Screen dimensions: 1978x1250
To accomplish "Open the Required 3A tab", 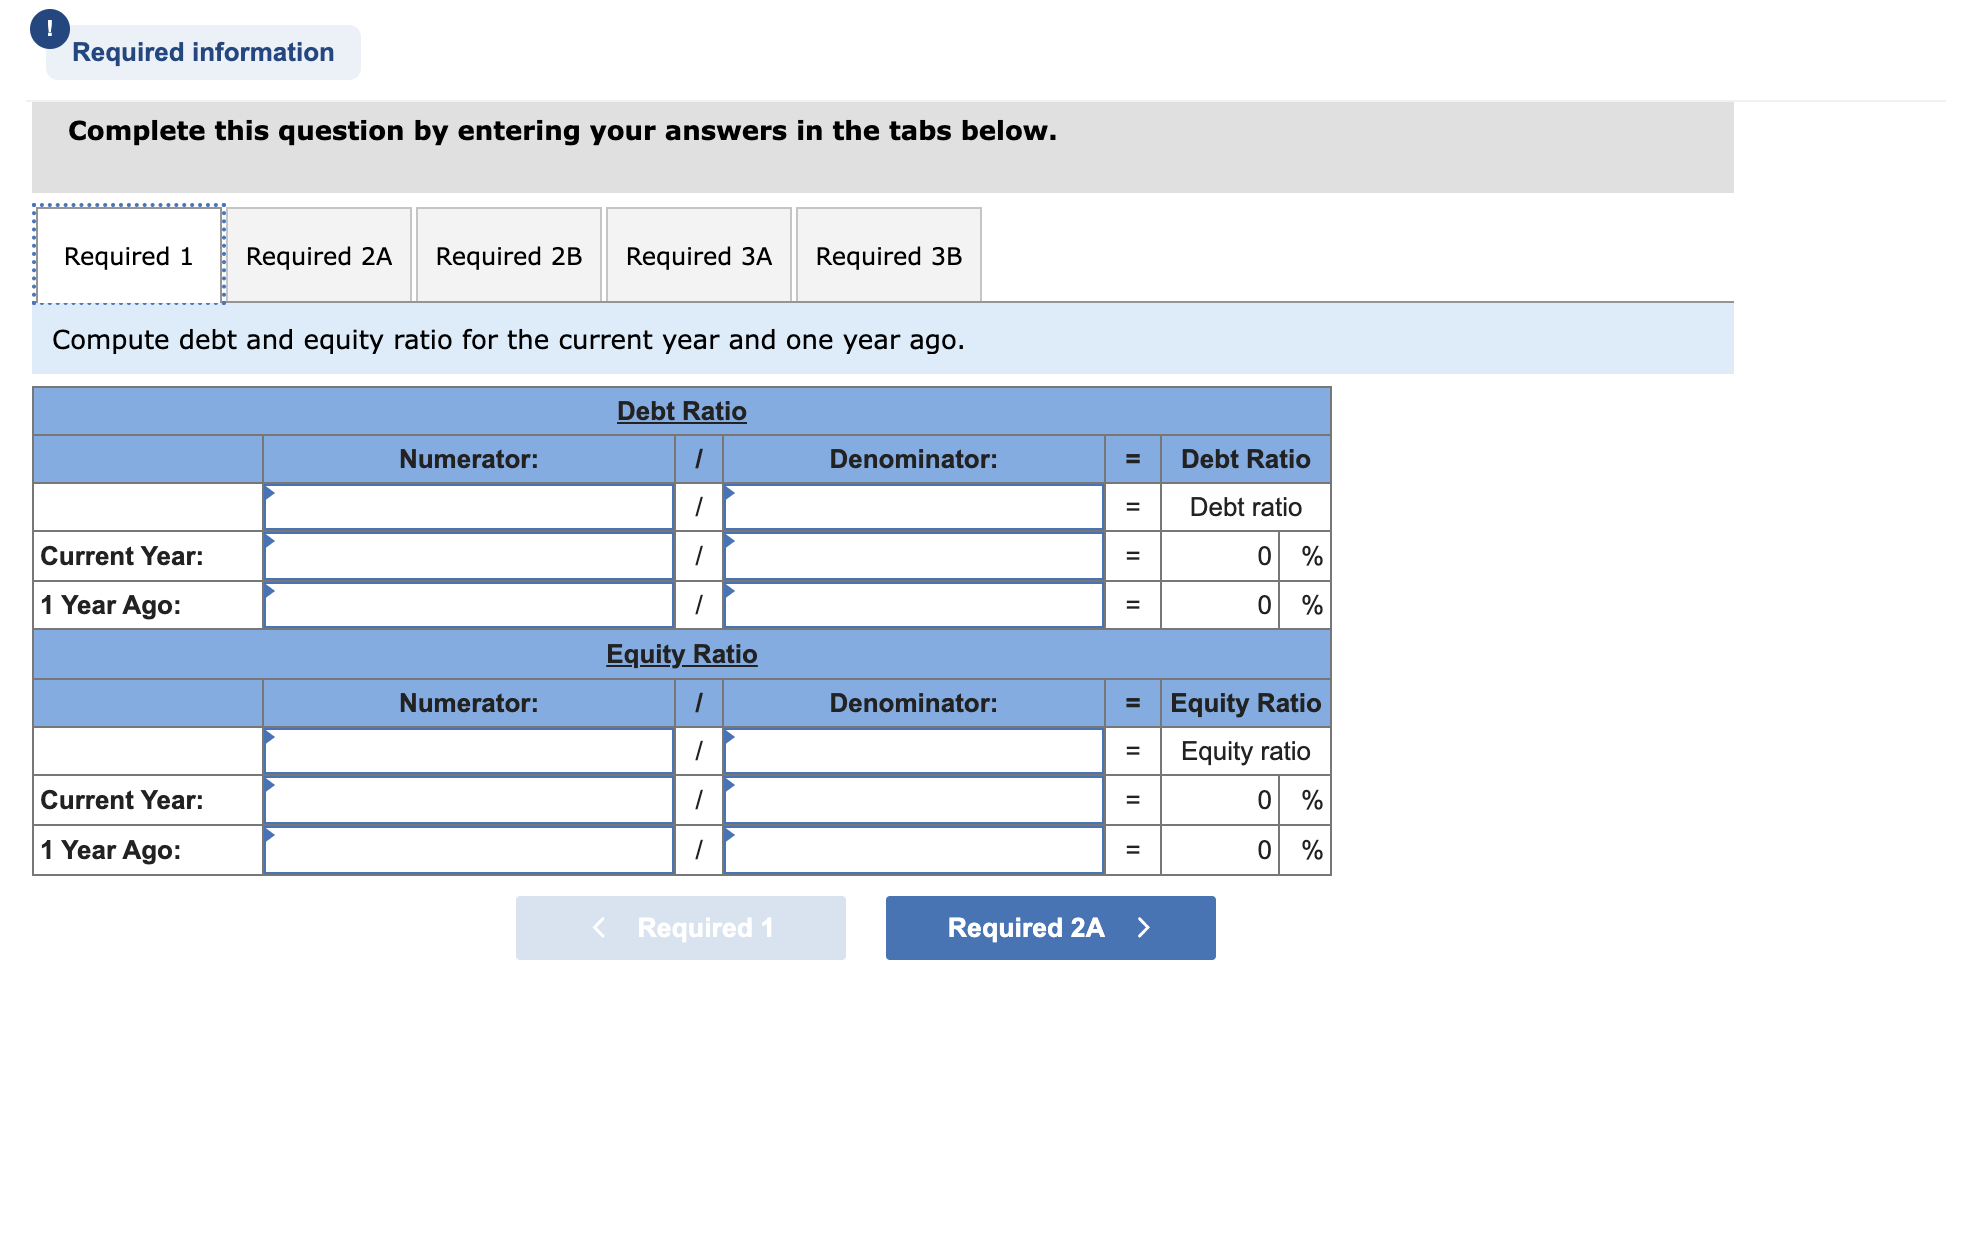I will [698, 256].
